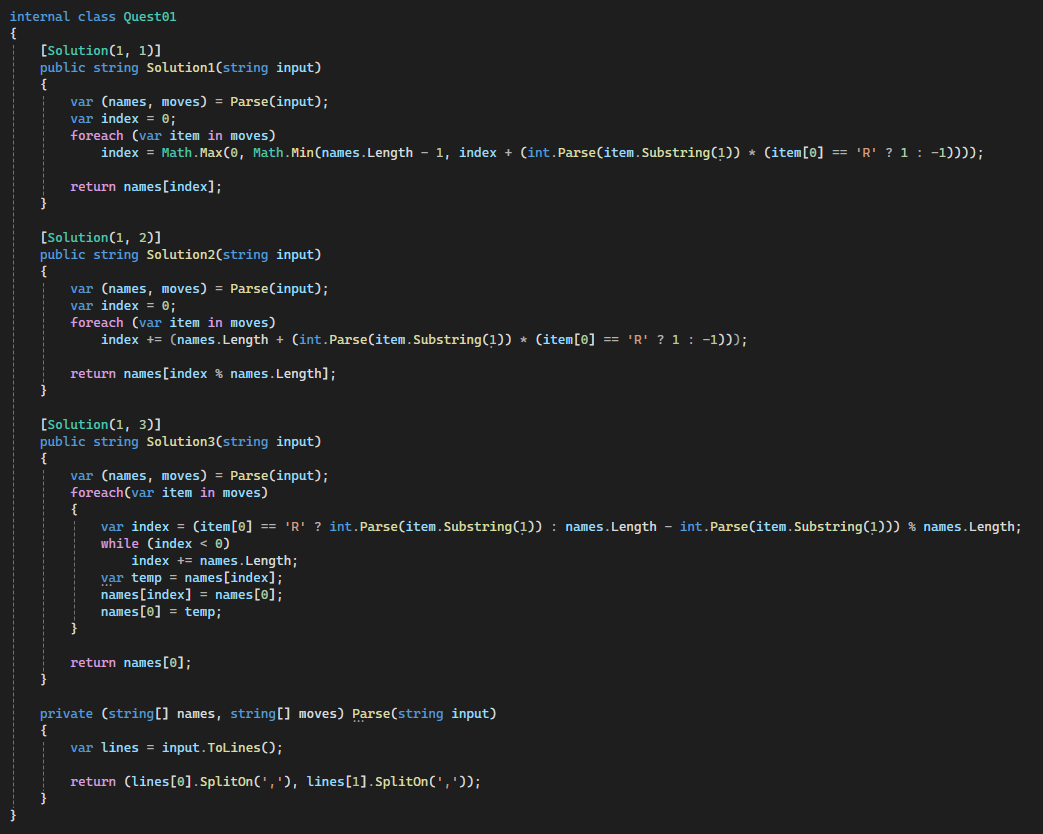Click Math.Max in Solution1
1043x834 pixels.
click(192, 153)
